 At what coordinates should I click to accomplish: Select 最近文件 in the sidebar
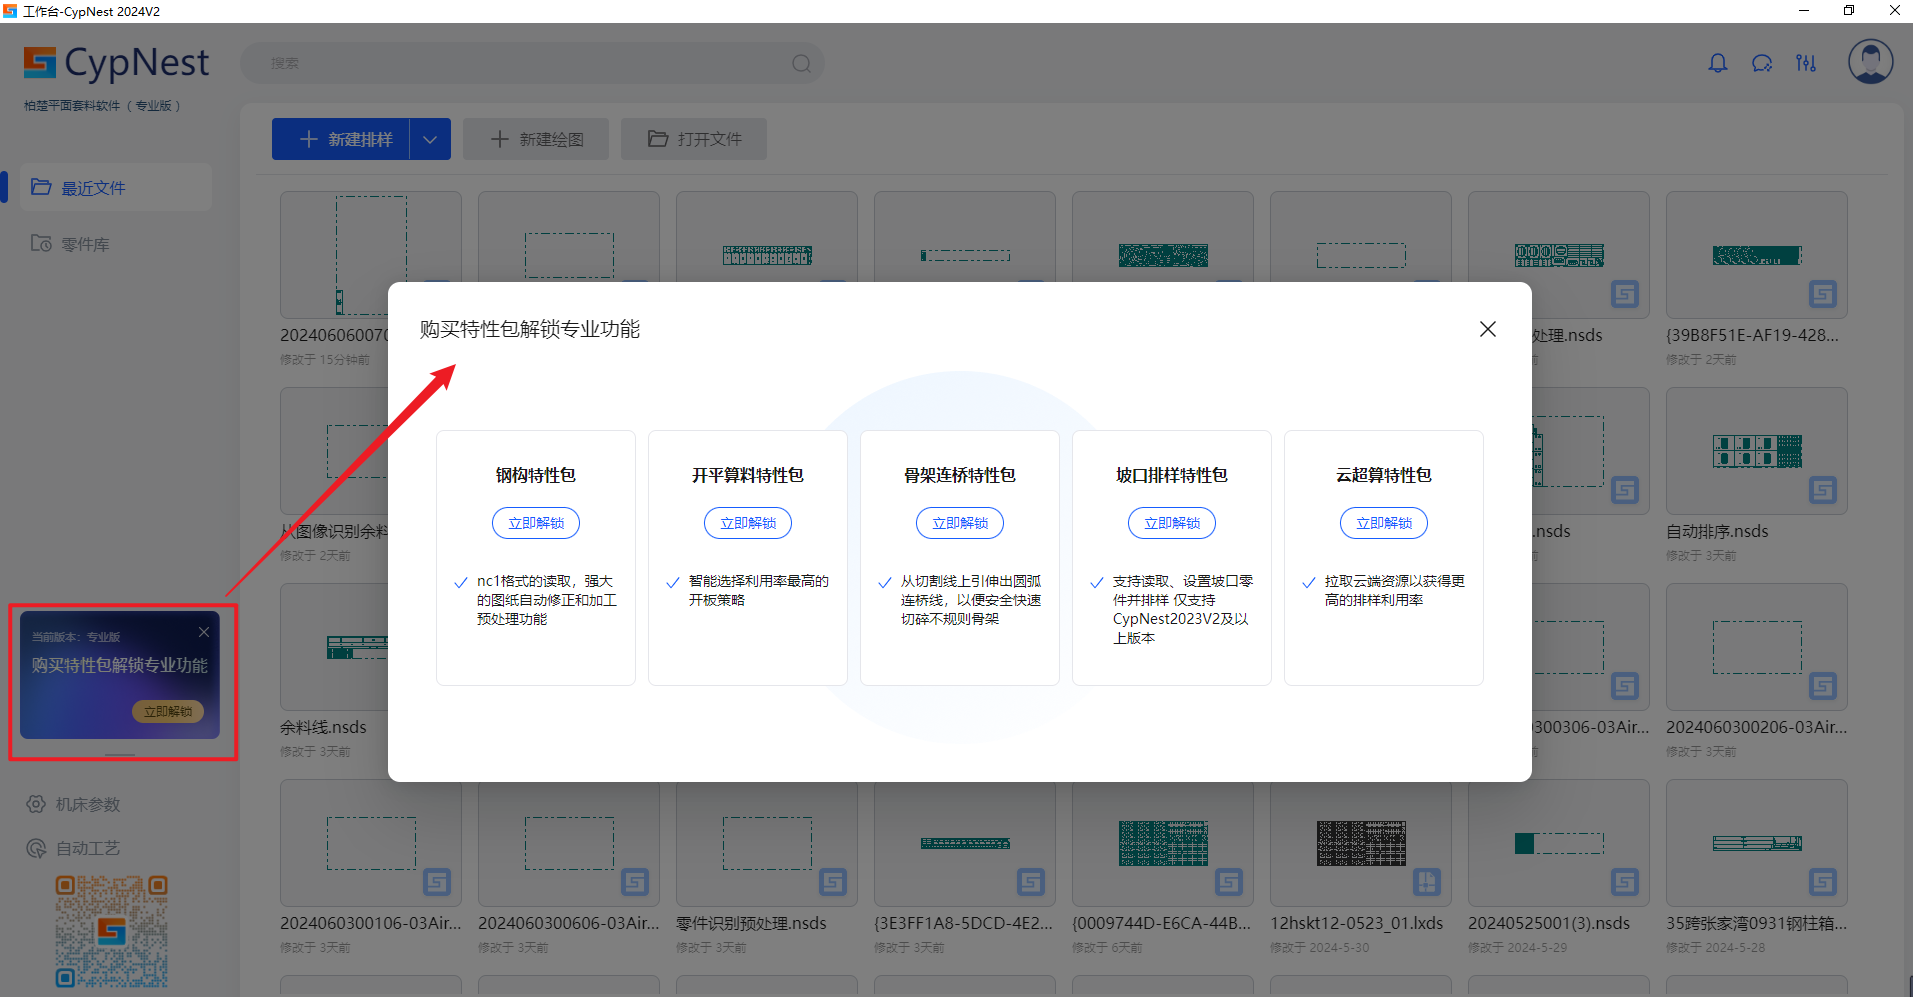click(116, 187)
